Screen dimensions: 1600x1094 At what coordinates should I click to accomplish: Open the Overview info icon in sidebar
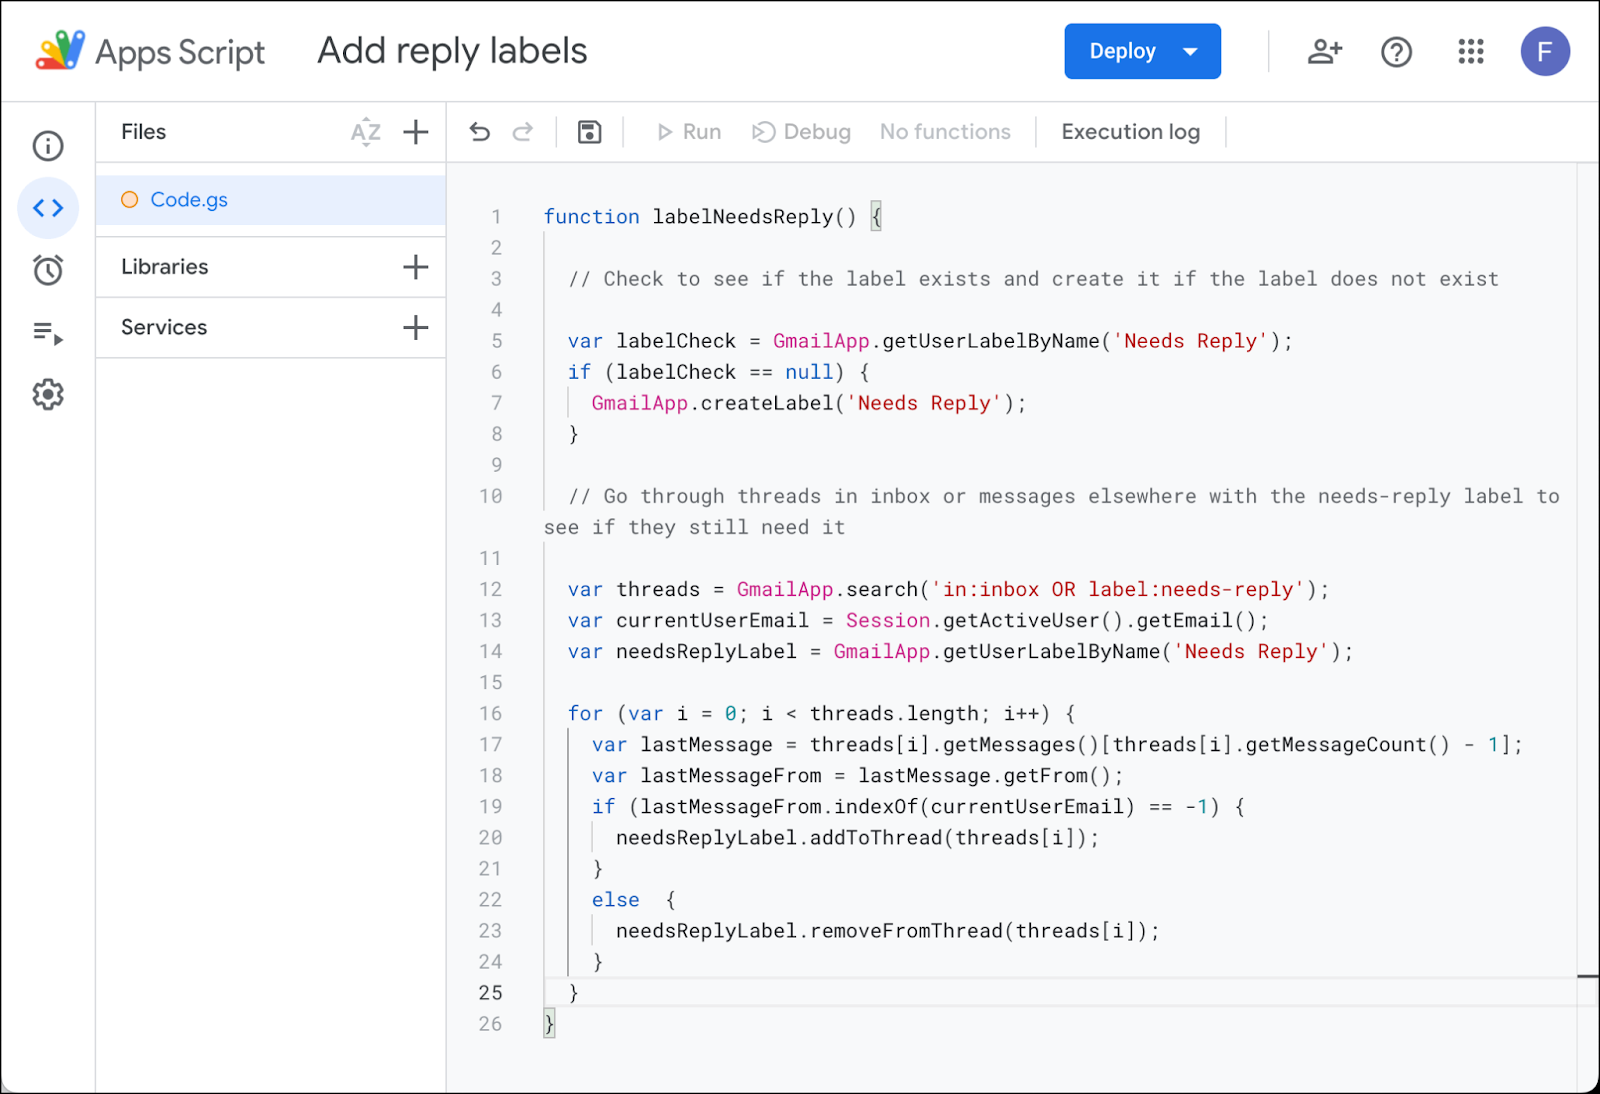click(x=48, y=146)
